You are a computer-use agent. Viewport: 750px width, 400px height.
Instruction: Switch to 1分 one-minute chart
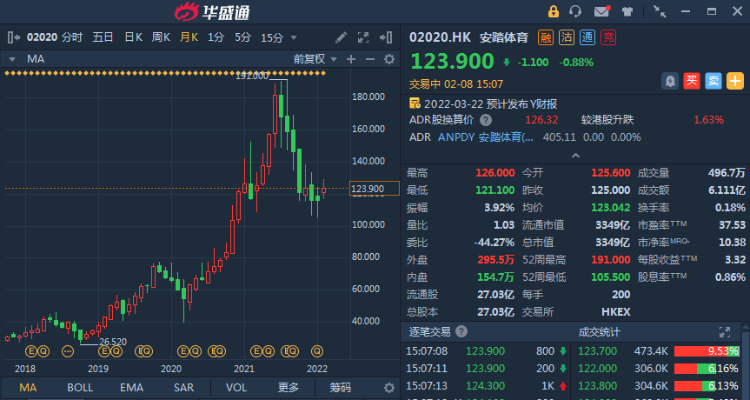(x=216, y=37)
